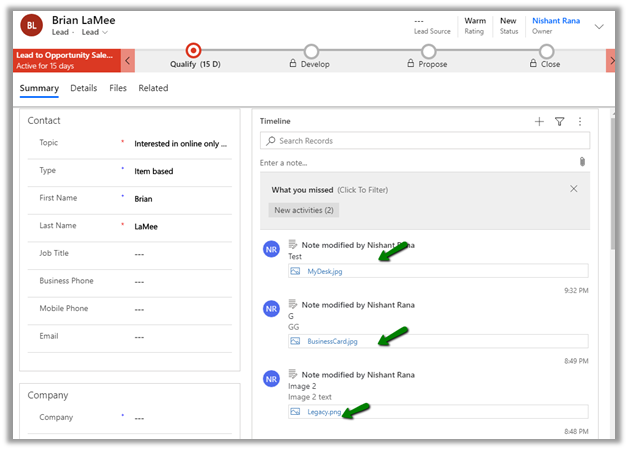This screenshot has height=450, width=628.
Task: Open timeline more options vertical ellipsis
Action: click(x=580, y=121)
